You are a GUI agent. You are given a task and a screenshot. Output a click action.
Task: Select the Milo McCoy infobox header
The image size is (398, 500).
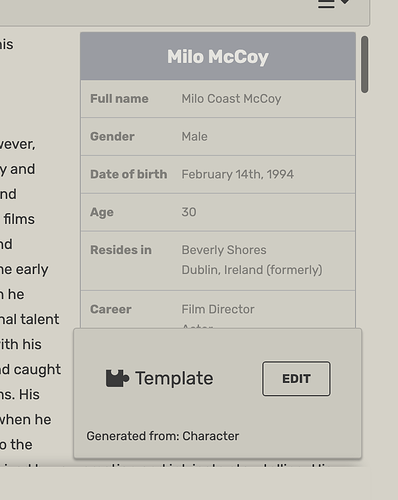pyautogui.click(x=218, y=56)
